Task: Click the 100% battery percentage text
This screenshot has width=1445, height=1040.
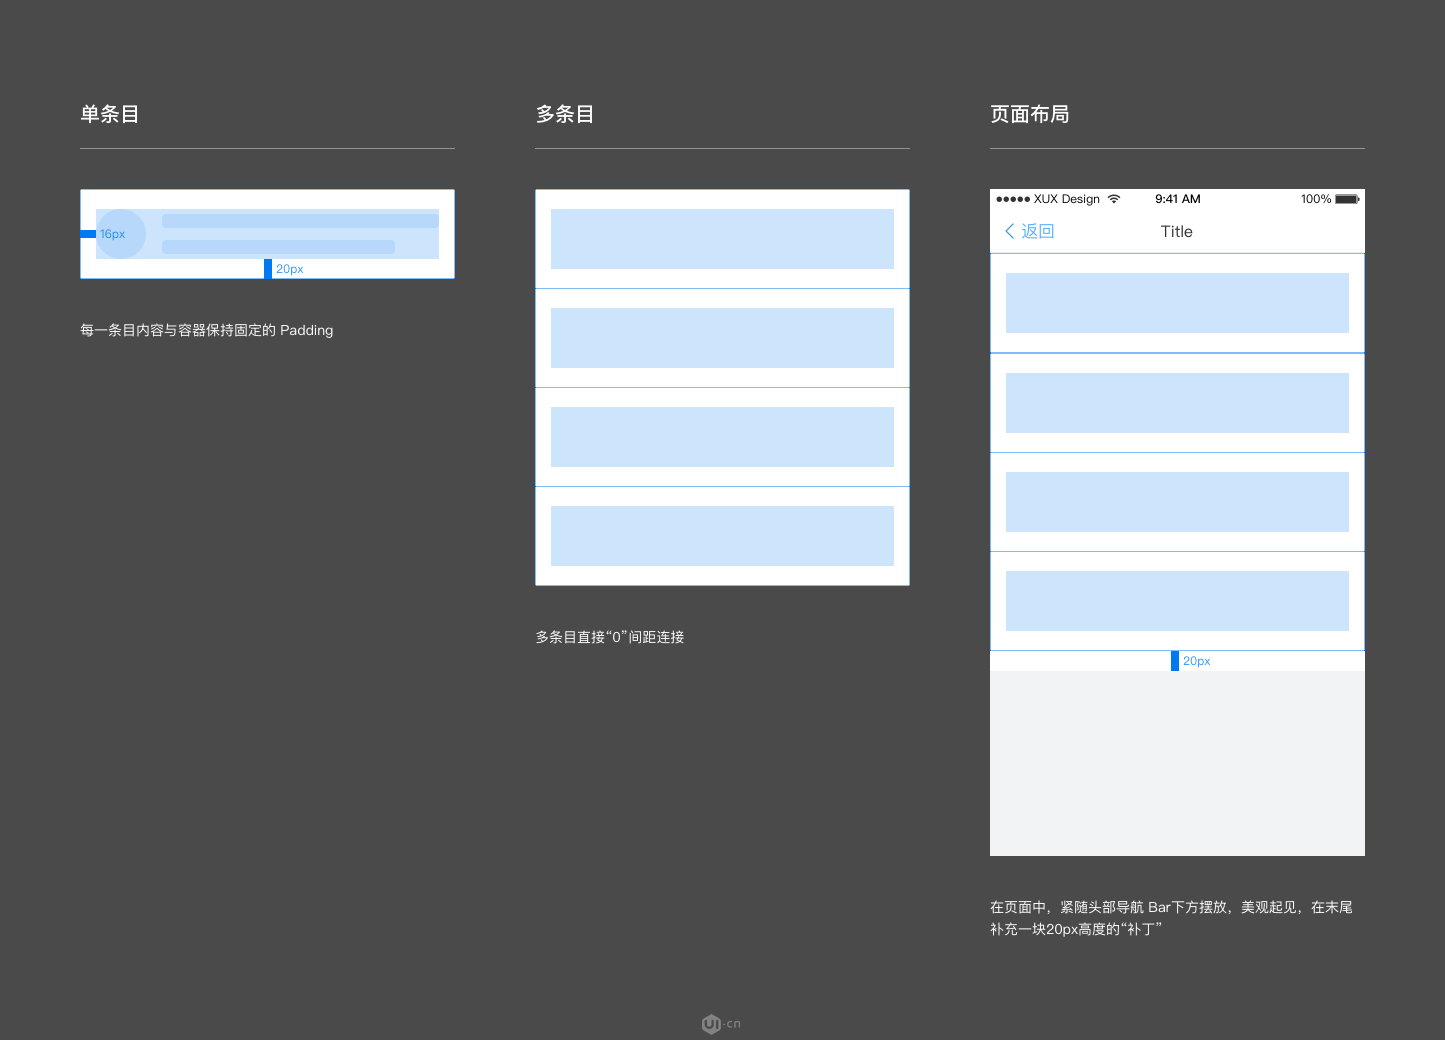Action: pos(1316,199)
